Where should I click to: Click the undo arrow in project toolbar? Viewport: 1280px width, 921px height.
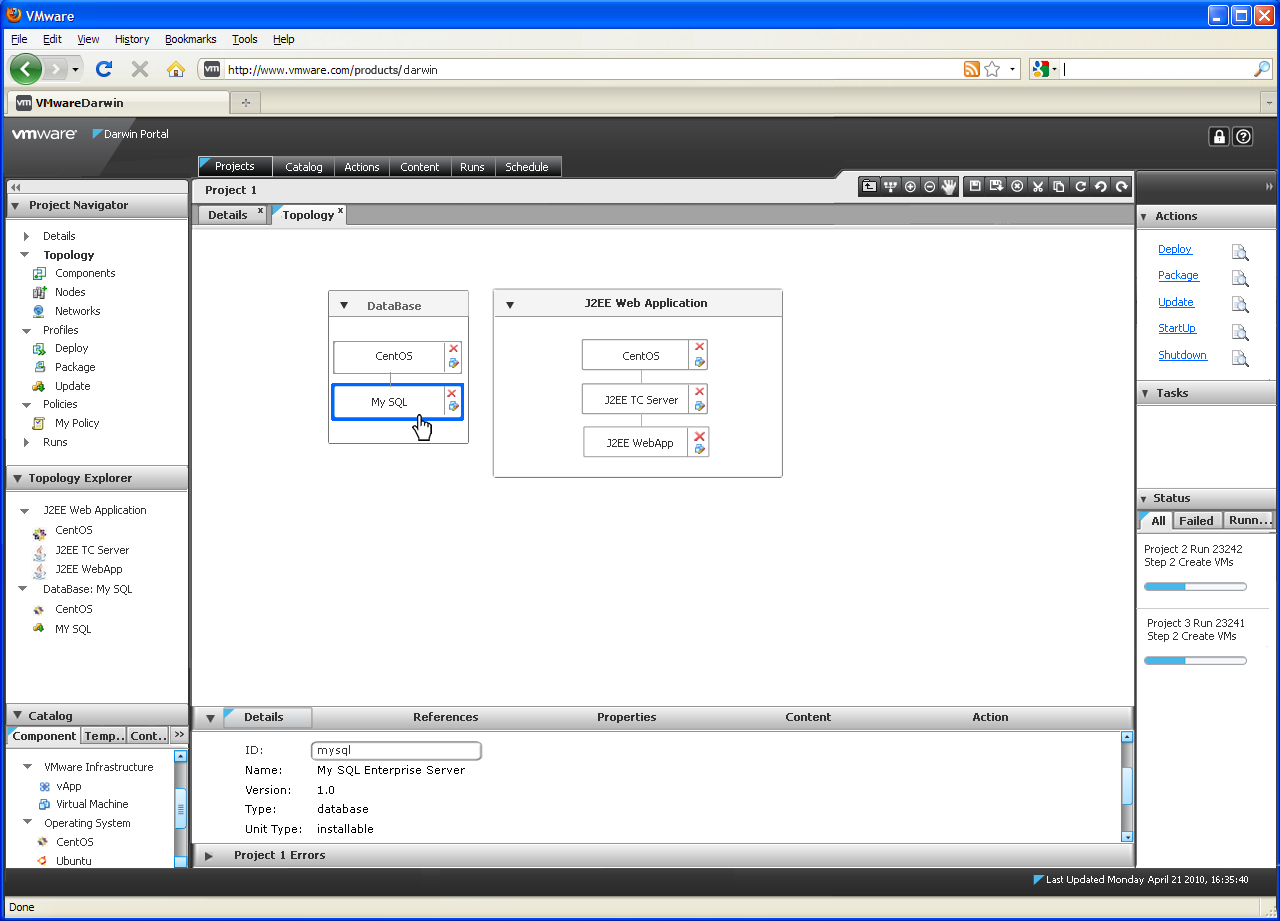[1101, 186]
